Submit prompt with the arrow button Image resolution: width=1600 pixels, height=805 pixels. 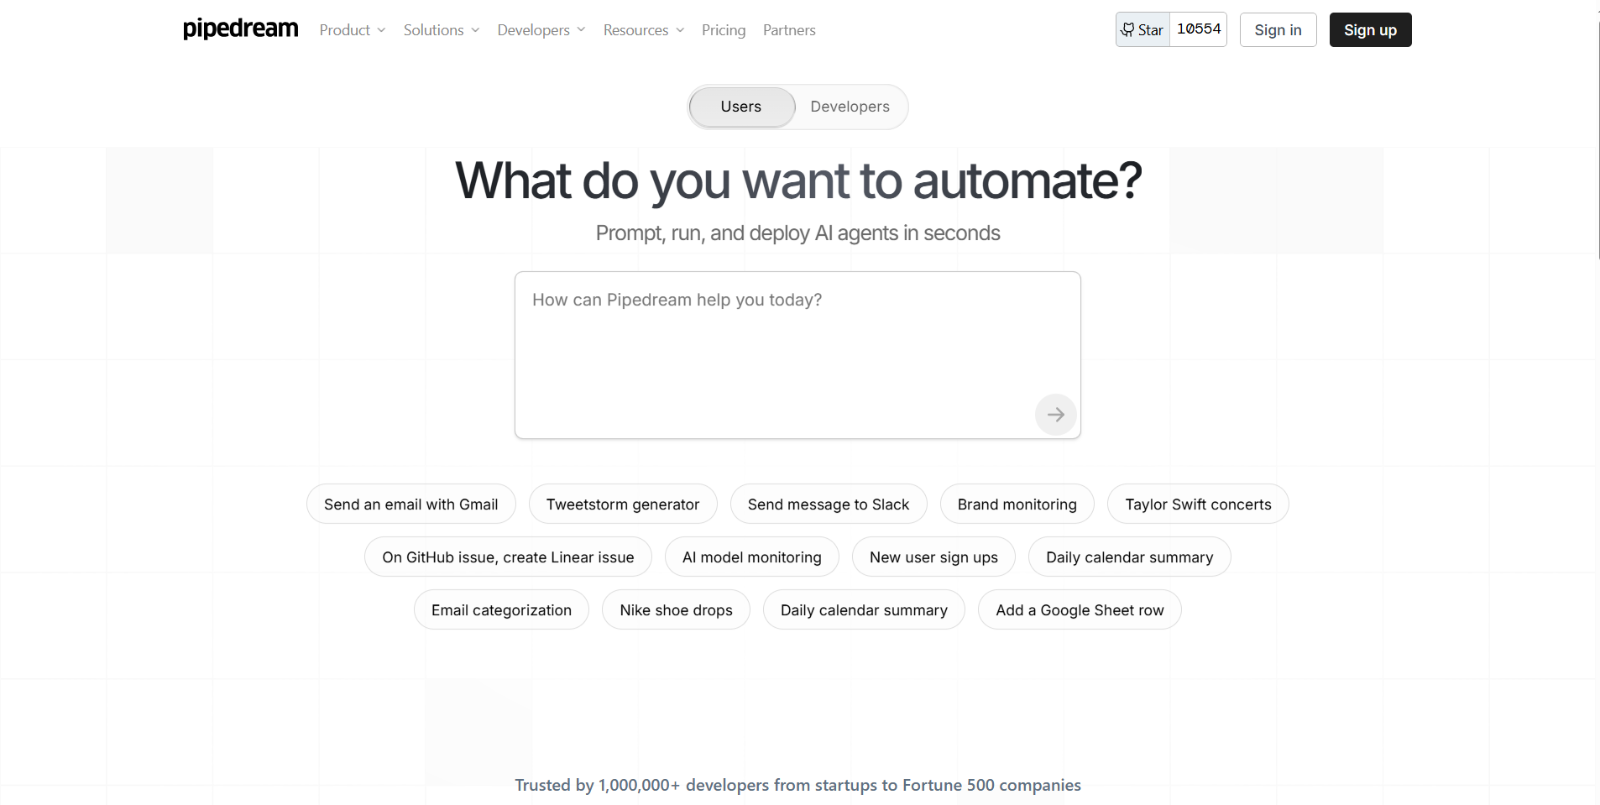(1055, 414)
